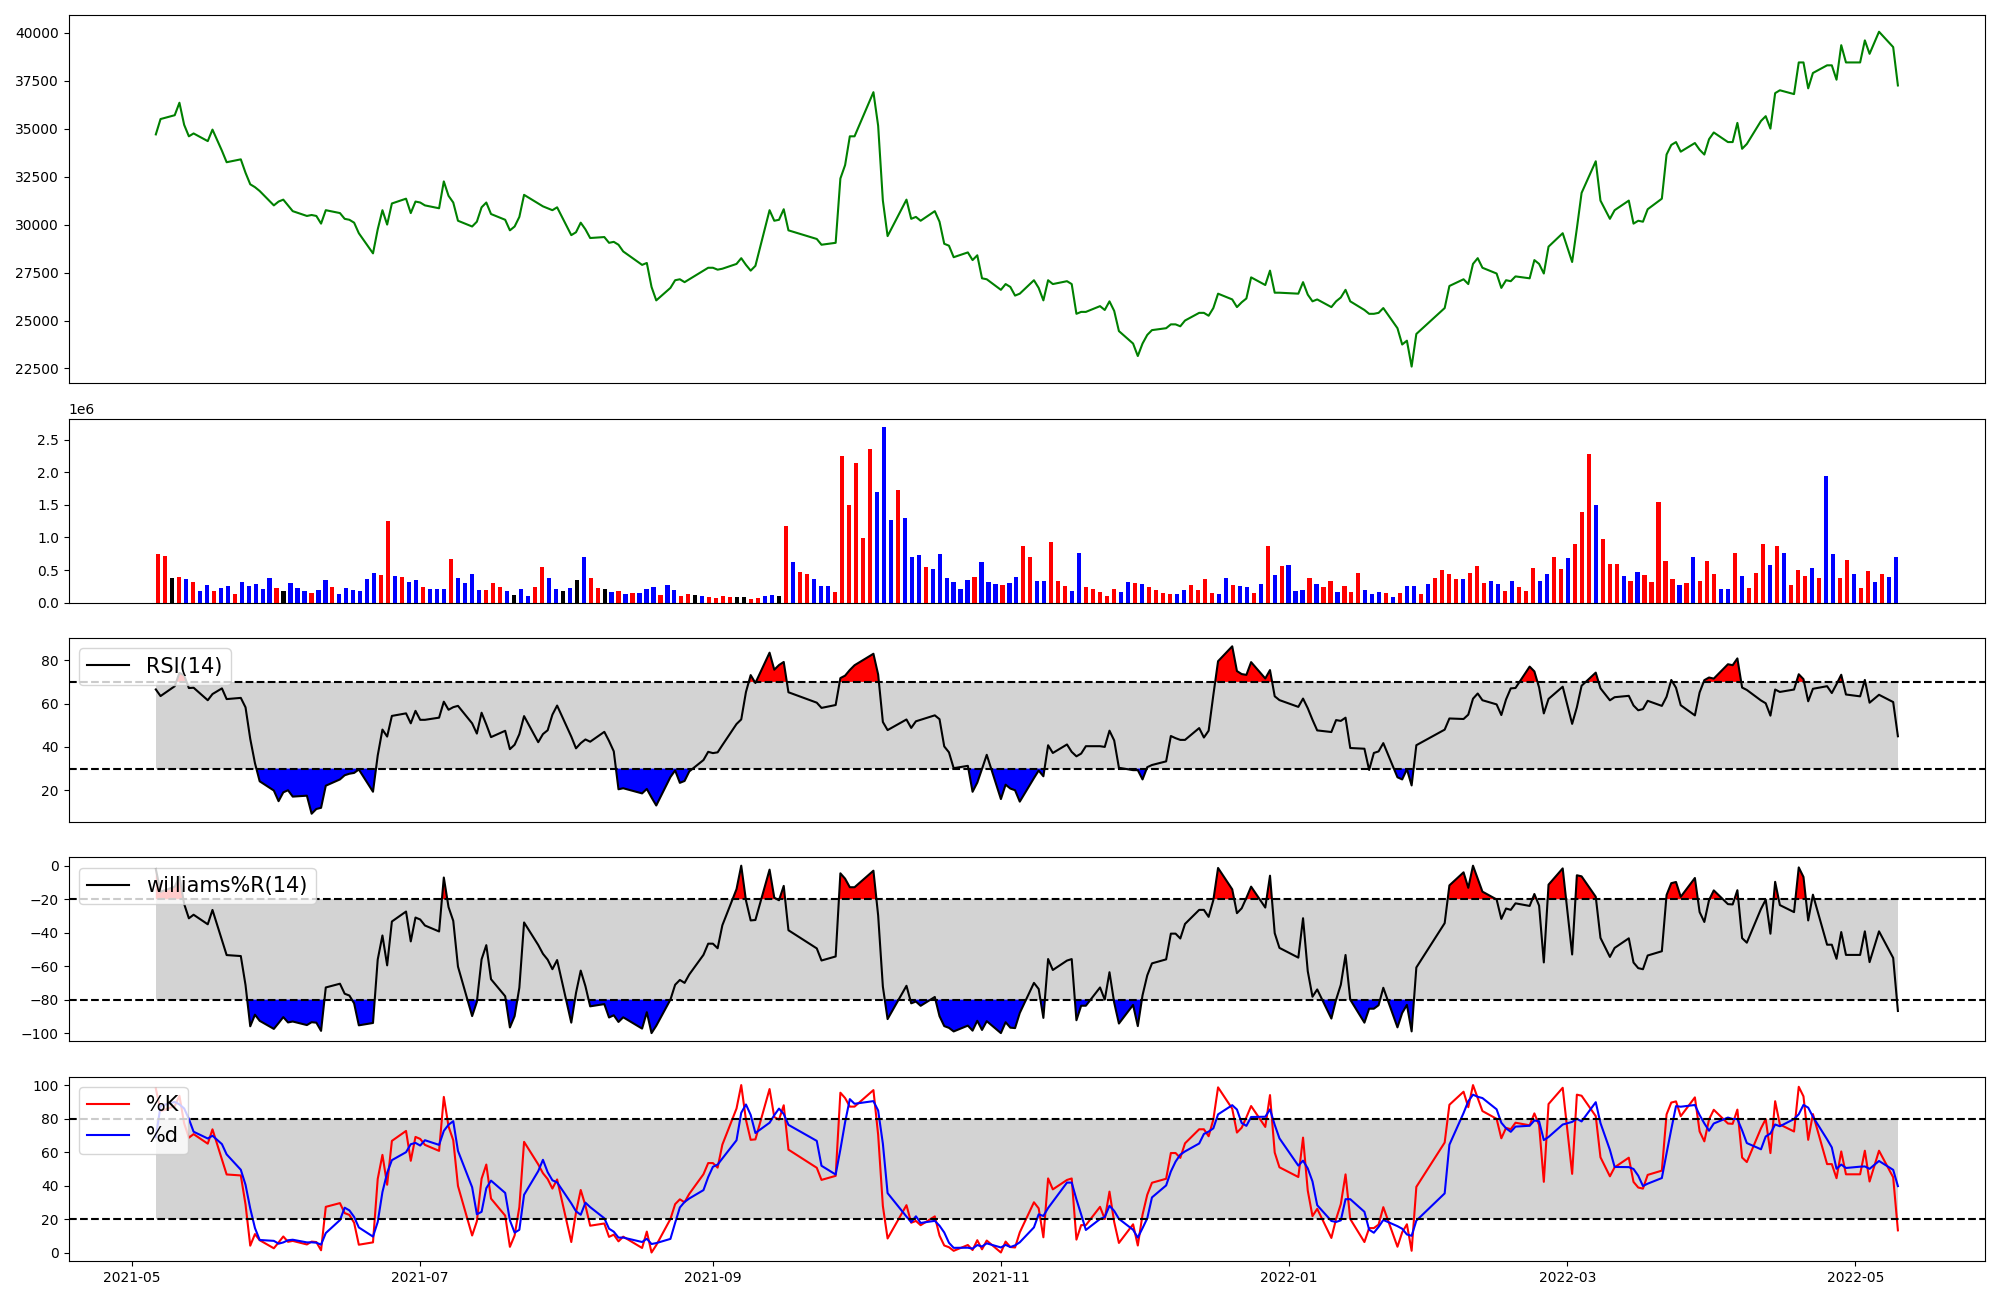Click the 2022-05 date tick label
The image size is (2000, 1300).
point(1855,1277)
